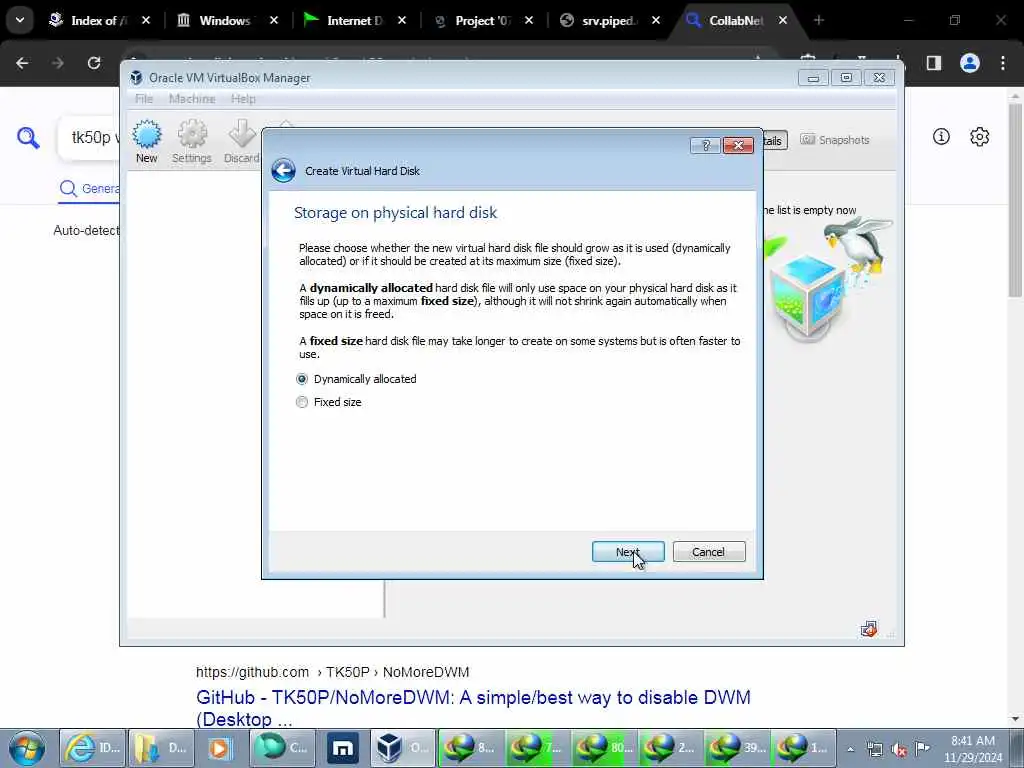Click the tk50p search input field
1024x768 pixels.
tap(90, 138)
